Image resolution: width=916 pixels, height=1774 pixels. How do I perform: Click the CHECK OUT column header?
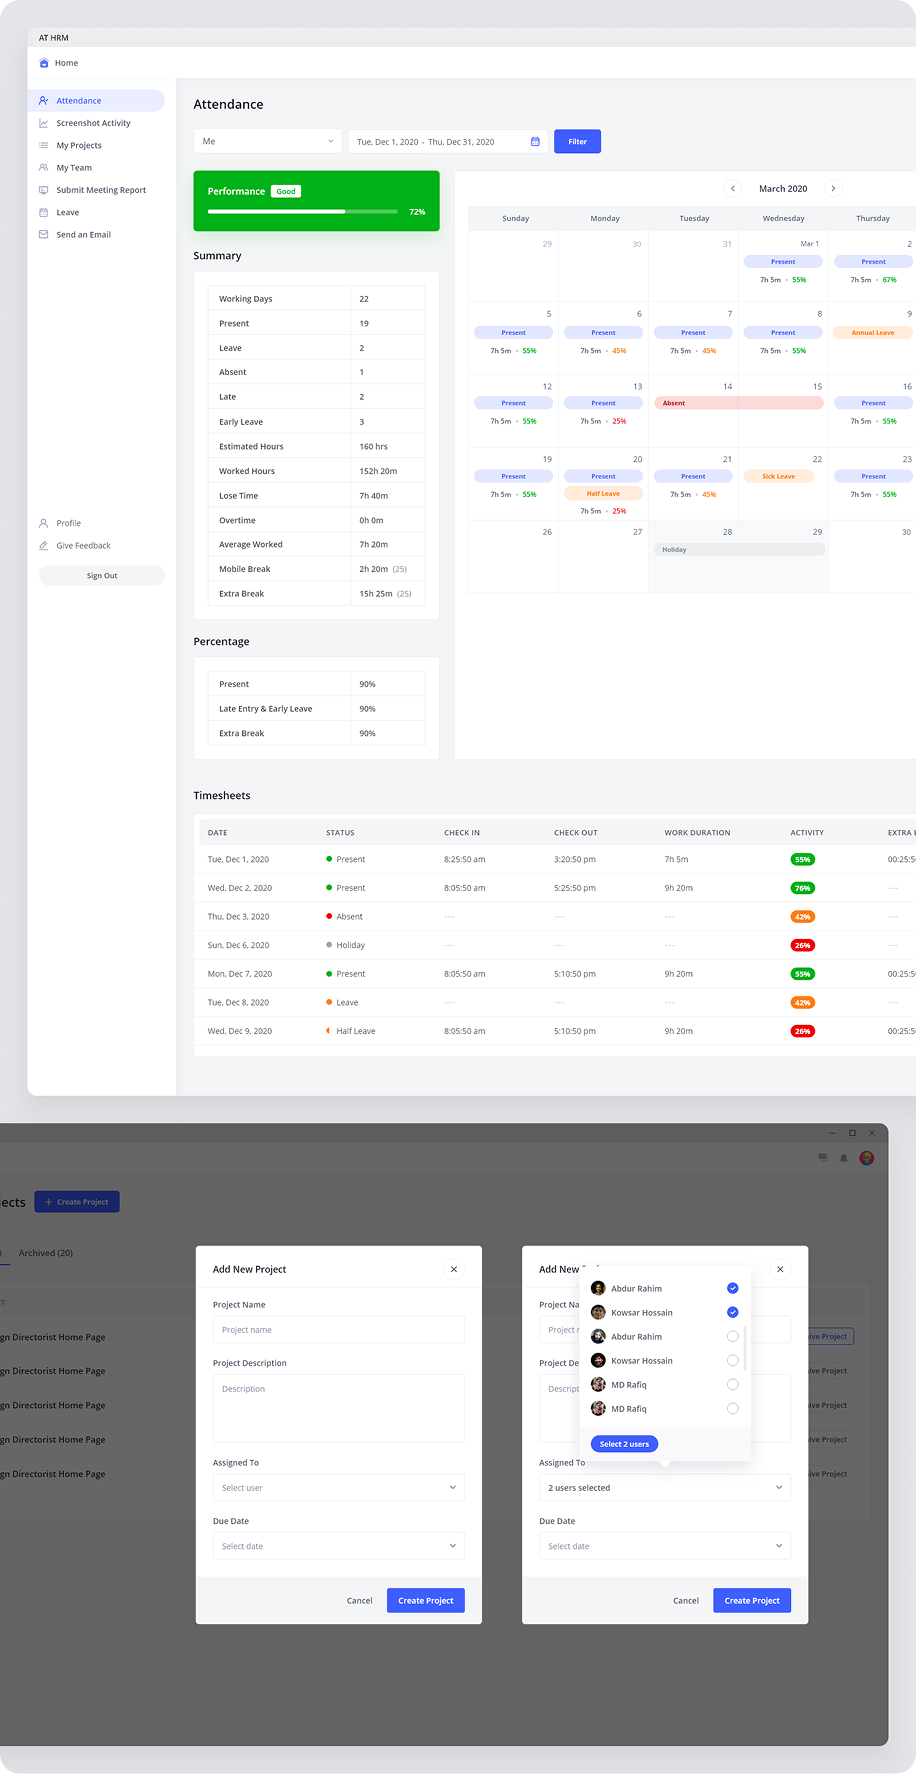pyautogui.click(x=576, y=833)
